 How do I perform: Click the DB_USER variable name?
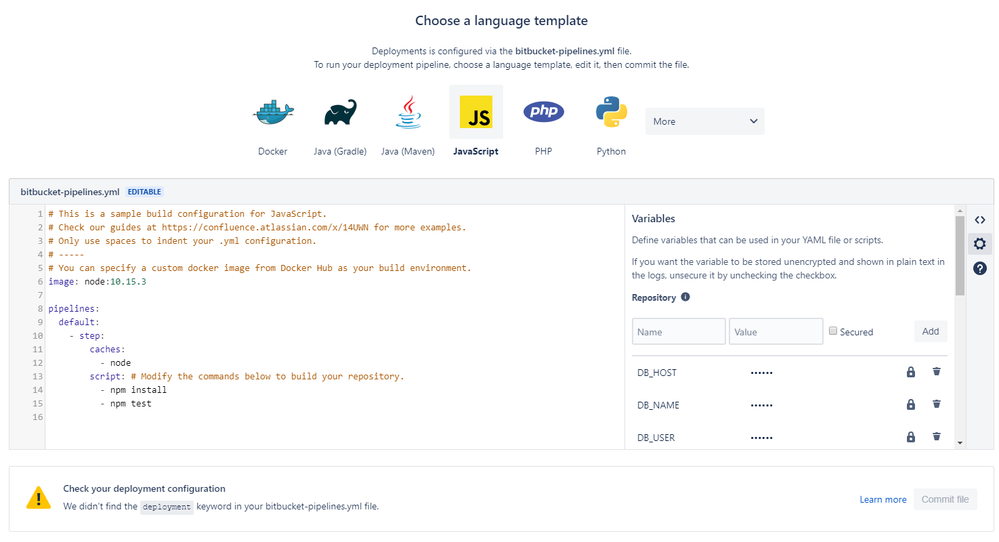[x=656, y=438]
